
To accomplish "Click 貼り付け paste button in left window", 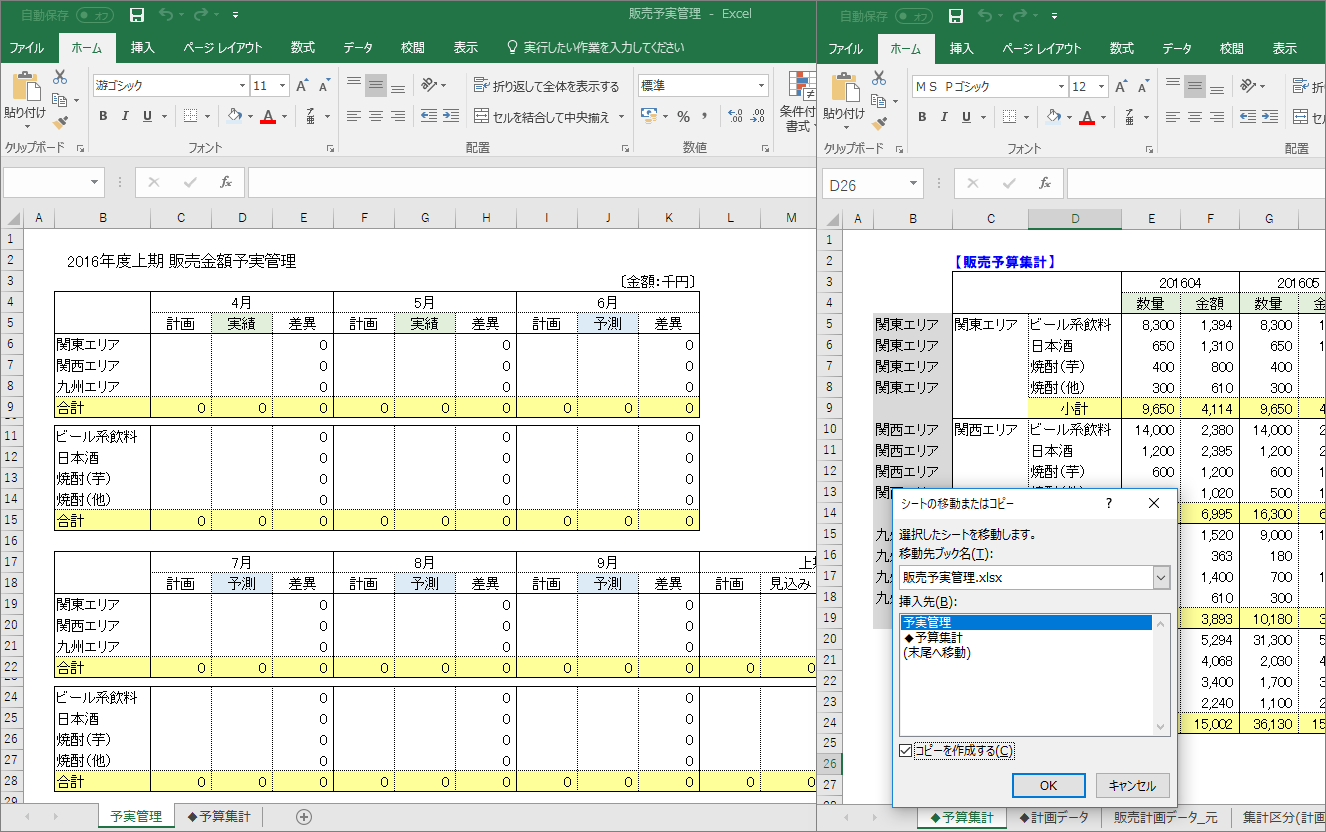I will (26, 96).
